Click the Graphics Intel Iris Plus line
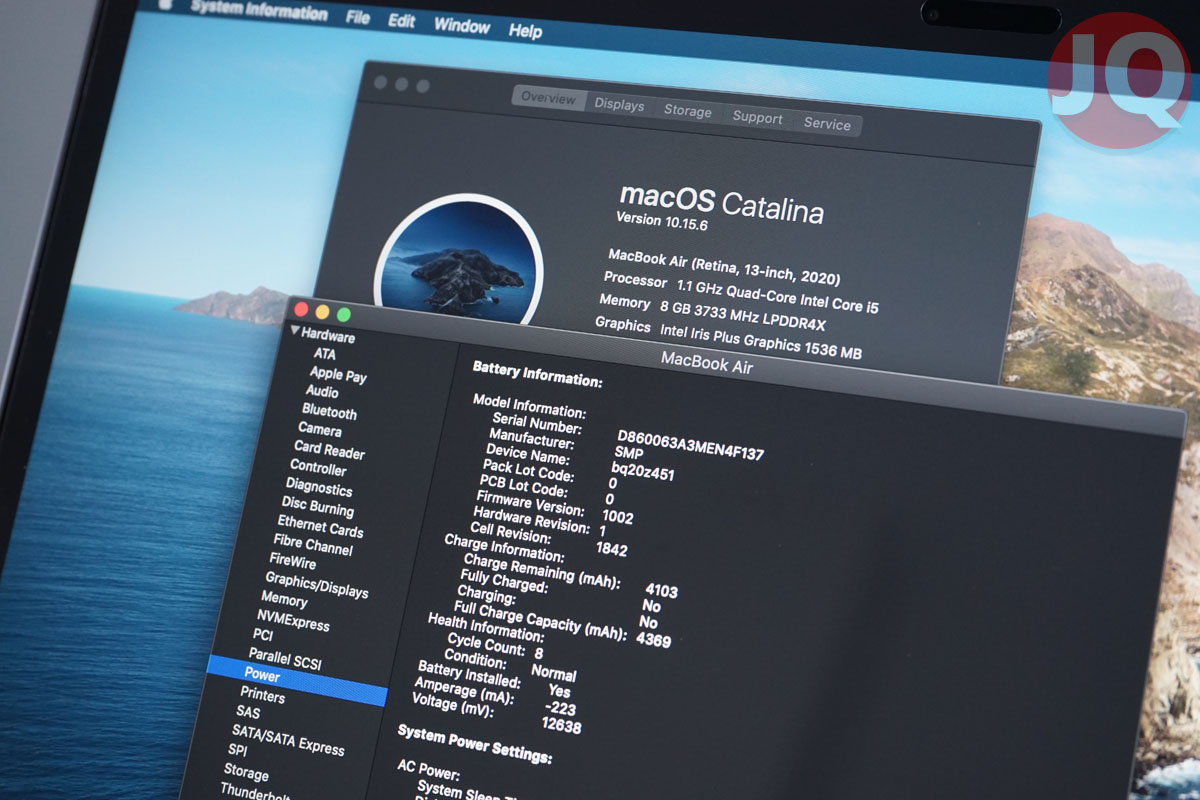 [728, 336]
